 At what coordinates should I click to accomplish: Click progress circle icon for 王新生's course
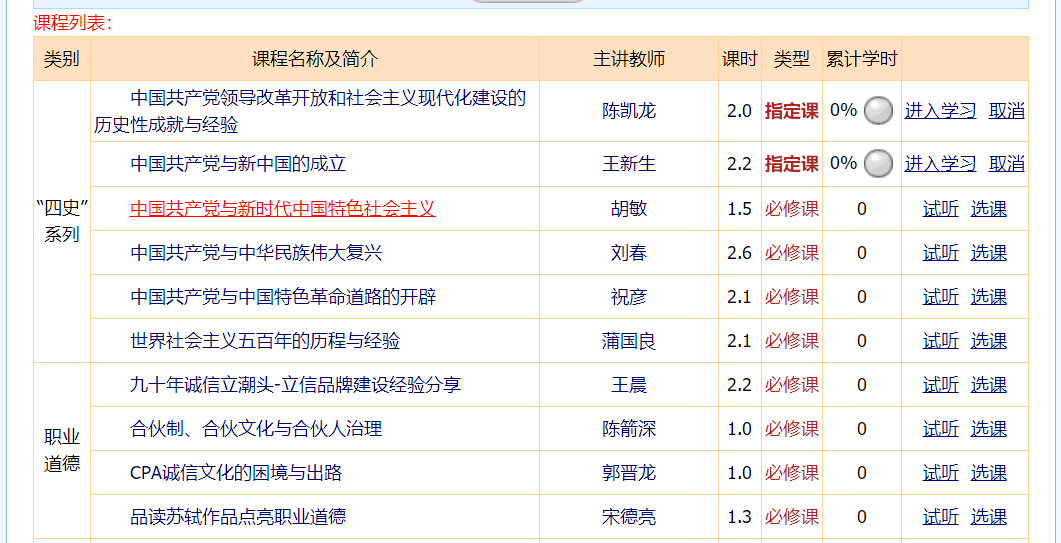[x=878, y=163]
